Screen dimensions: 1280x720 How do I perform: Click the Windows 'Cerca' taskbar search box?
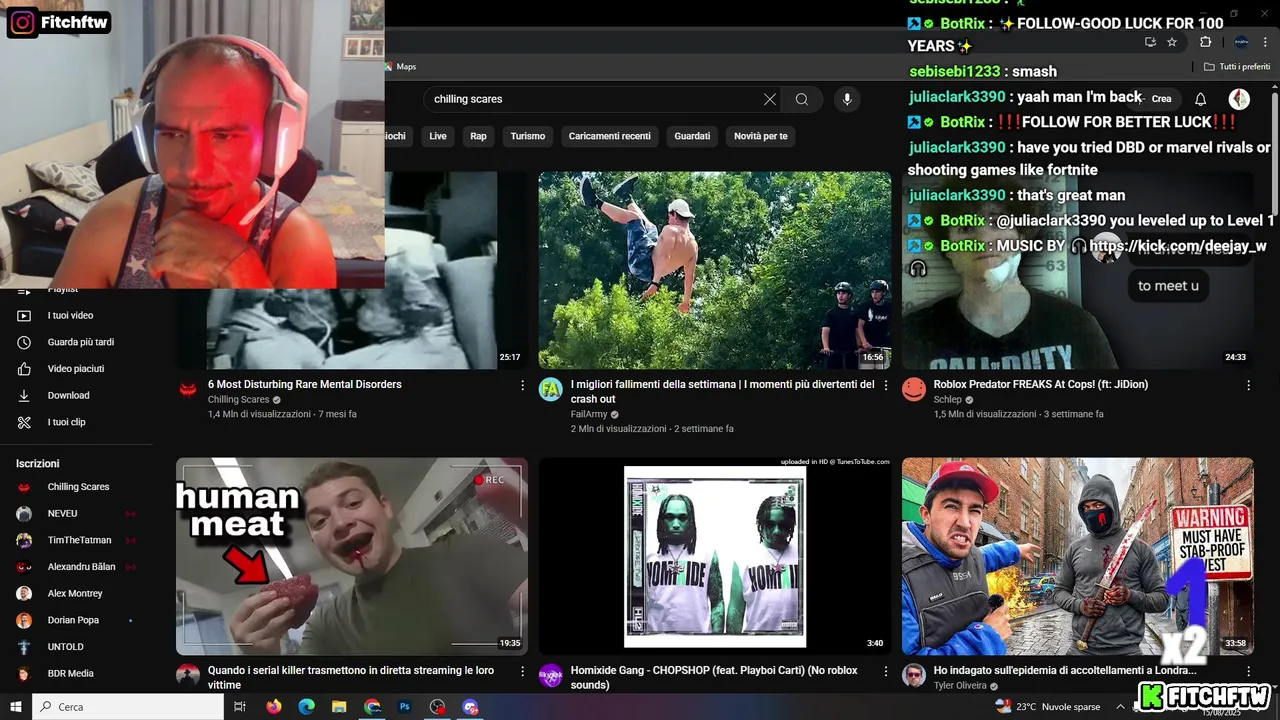pyautogui.click(x=128, y=707)
